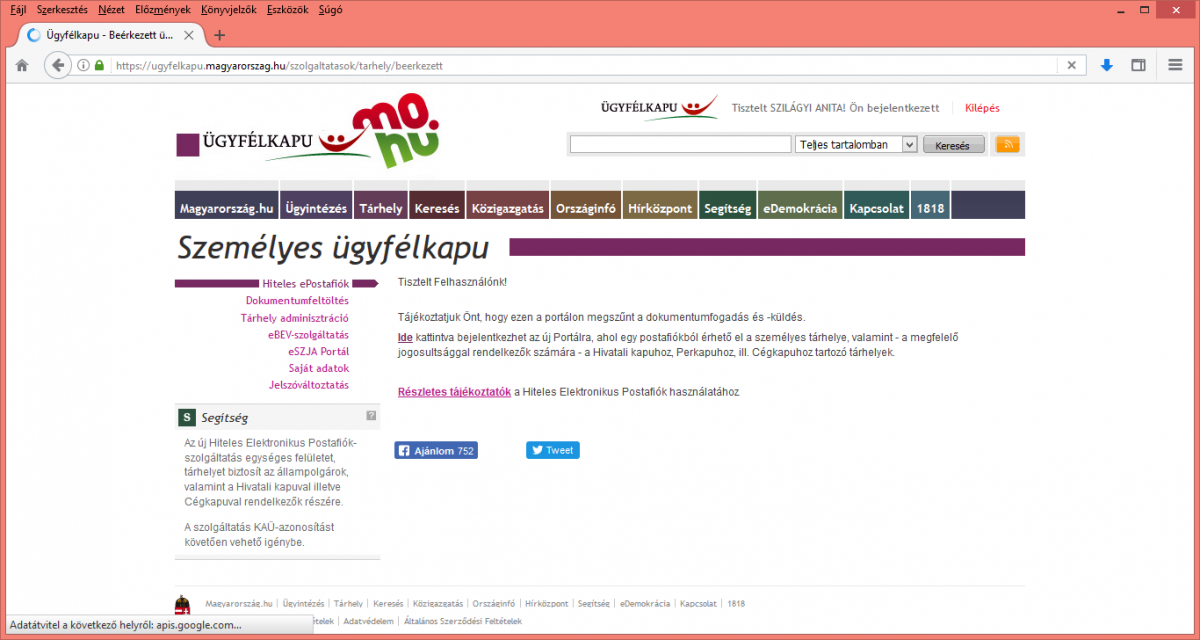
Task: Select Hiteles ePostafiók in the sidebar
Action: tap(305, 284)
